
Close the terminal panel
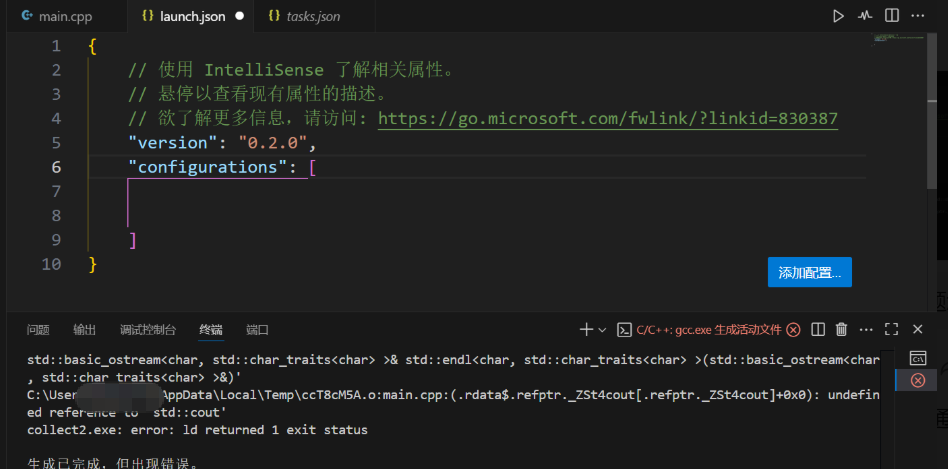pos(918,330)
